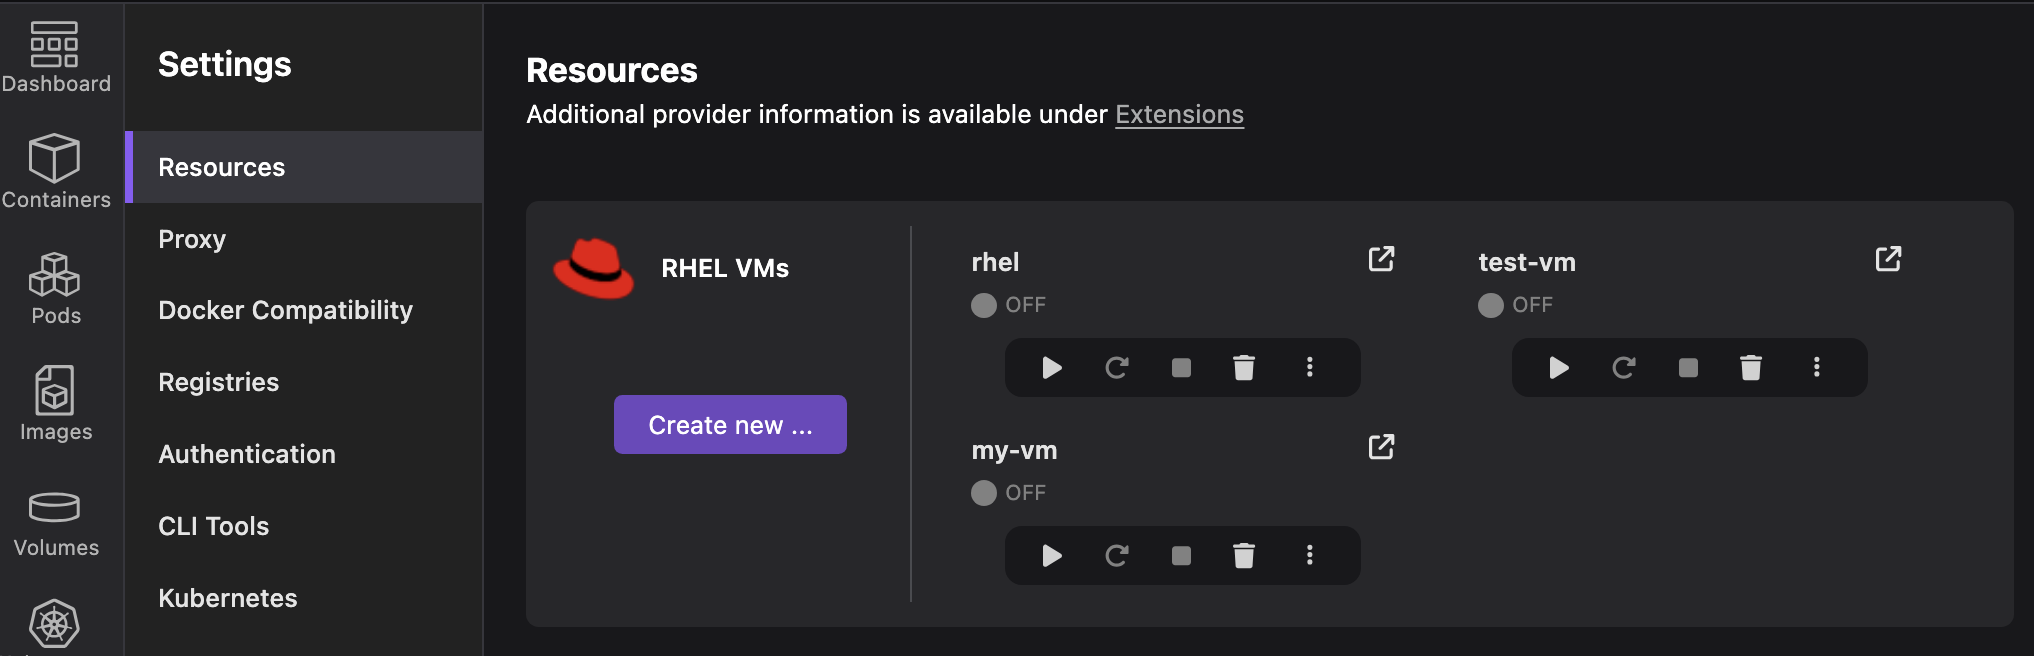Viewport: 2034px width, 656px height.
Task: Restart the my-vm machine
Action: [1117, 556]
